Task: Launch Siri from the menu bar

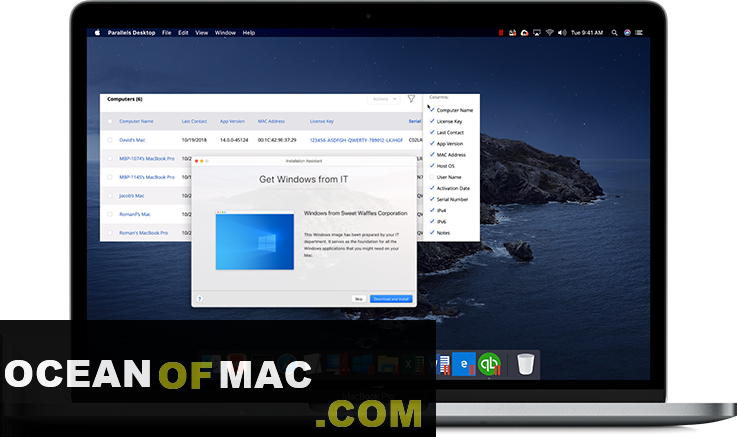Action: 627,32
